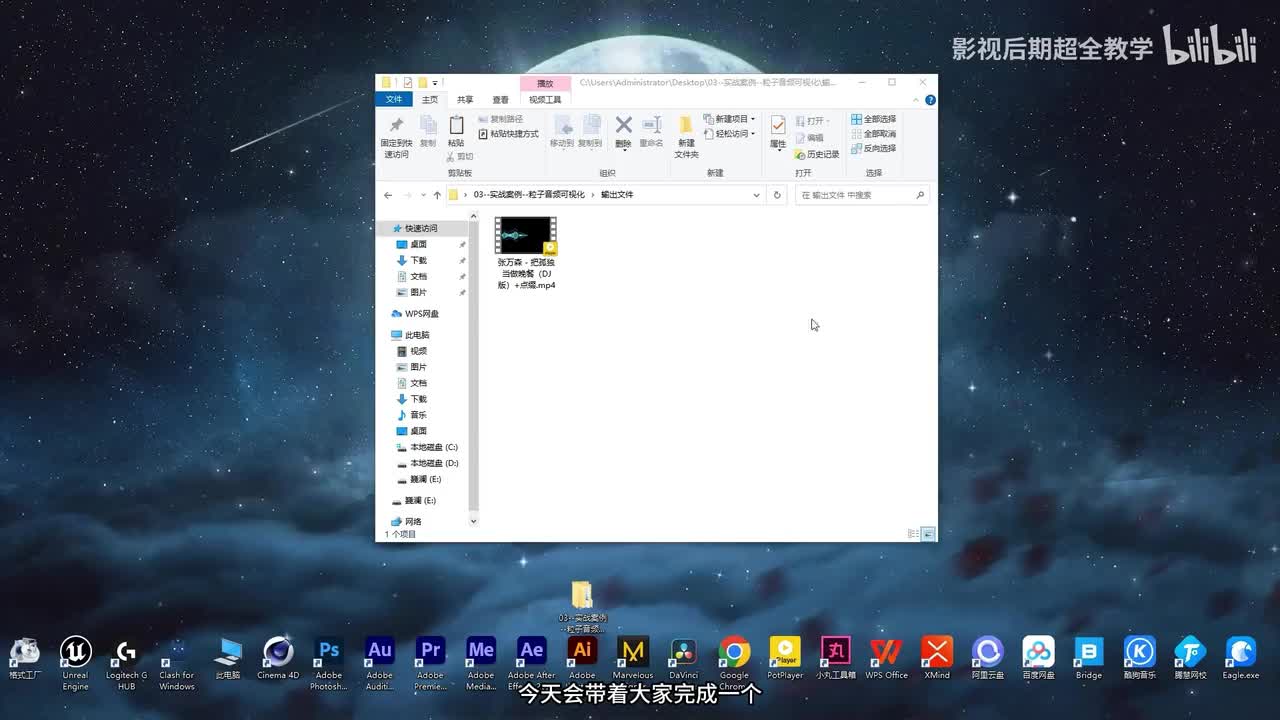Screen dimensions: 1280x720
Task: Open the Adobe Illustrator desktop shortcut
Action: coord(582,659)
